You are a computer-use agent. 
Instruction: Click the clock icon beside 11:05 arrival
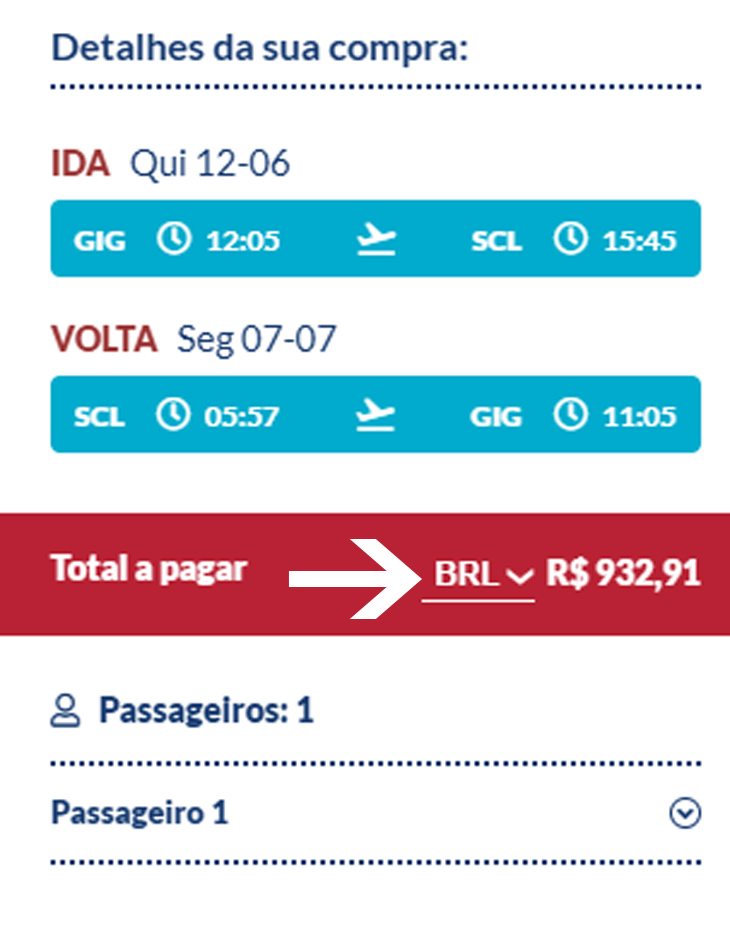tap(570, 414)
